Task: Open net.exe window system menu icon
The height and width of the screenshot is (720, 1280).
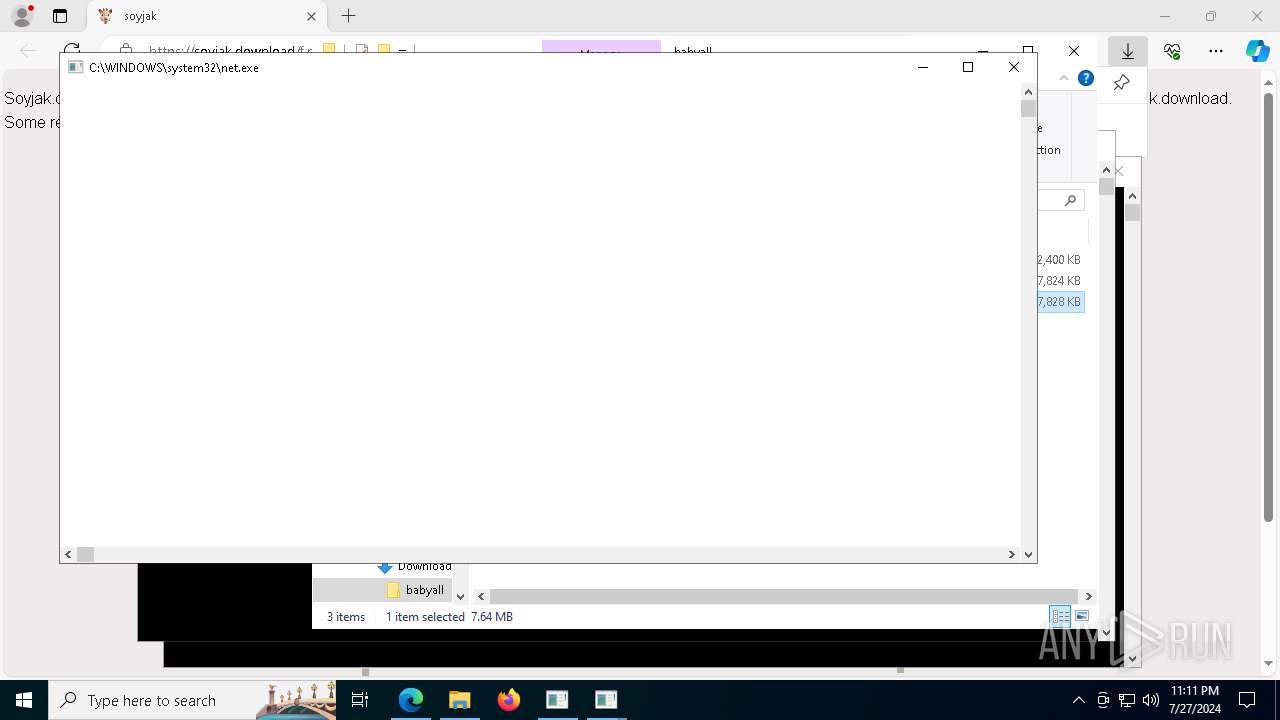Action: pos(75,67)
